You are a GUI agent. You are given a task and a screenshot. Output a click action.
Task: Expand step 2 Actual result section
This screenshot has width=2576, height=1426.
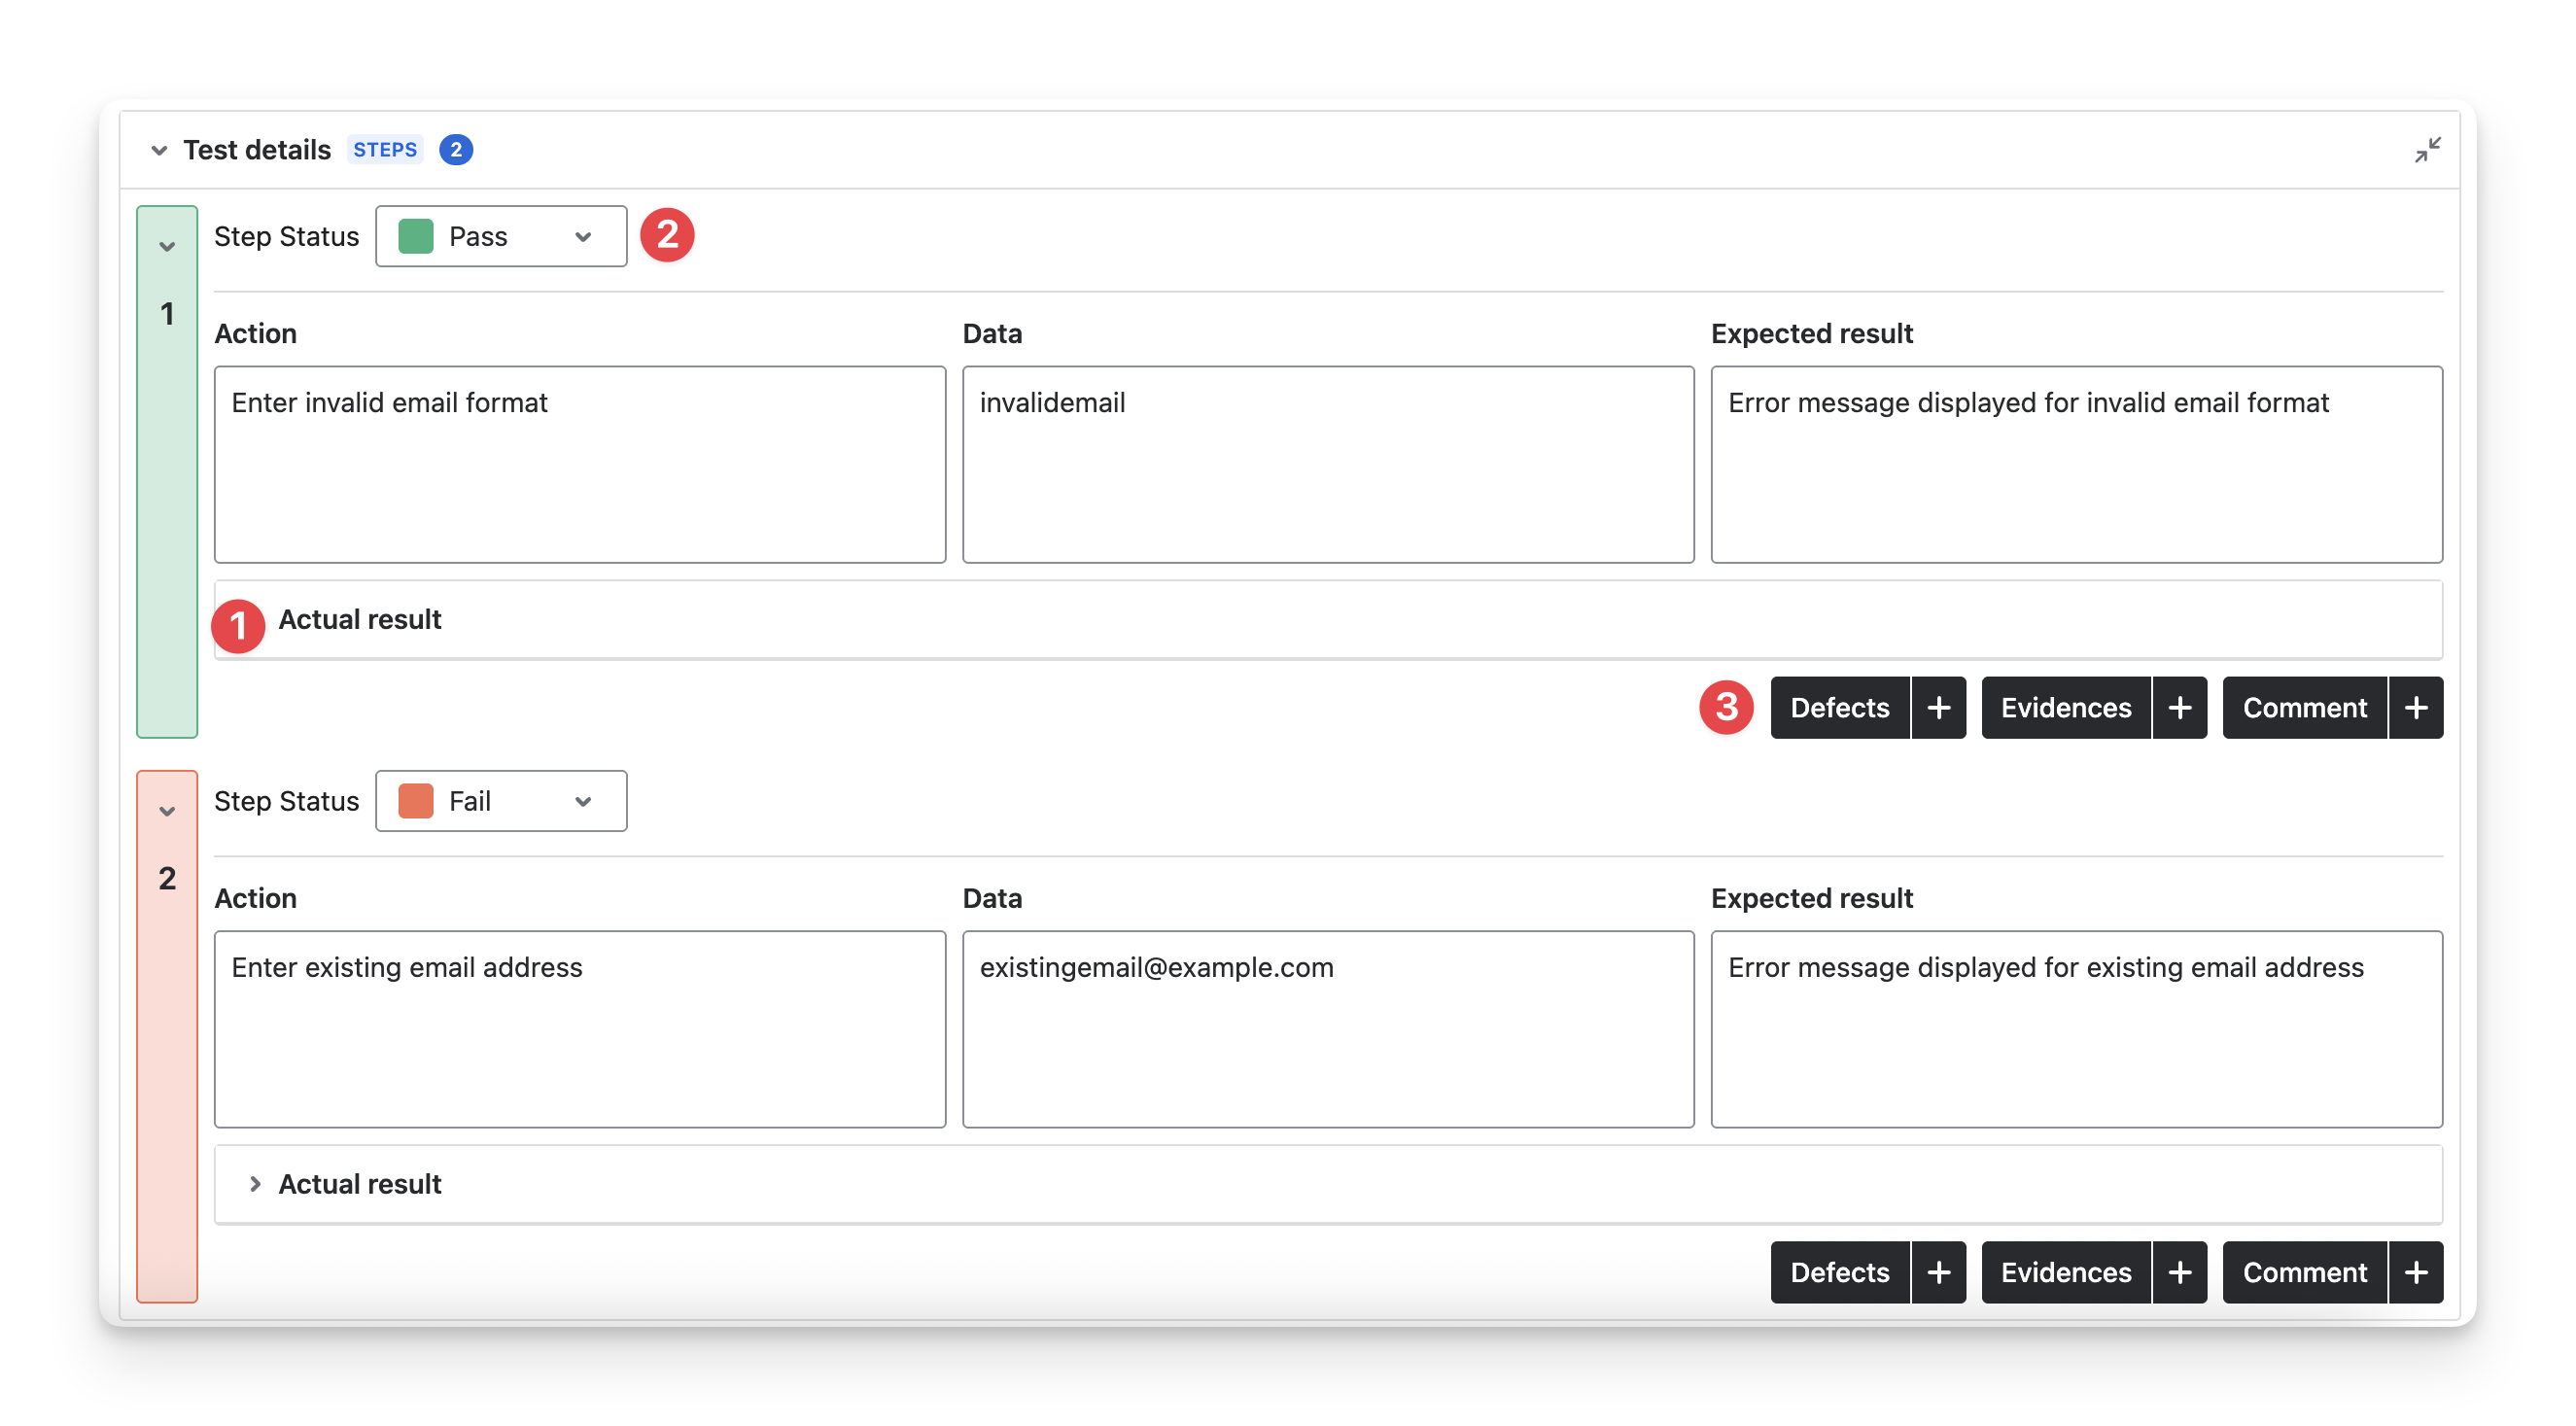(255, 1184)
